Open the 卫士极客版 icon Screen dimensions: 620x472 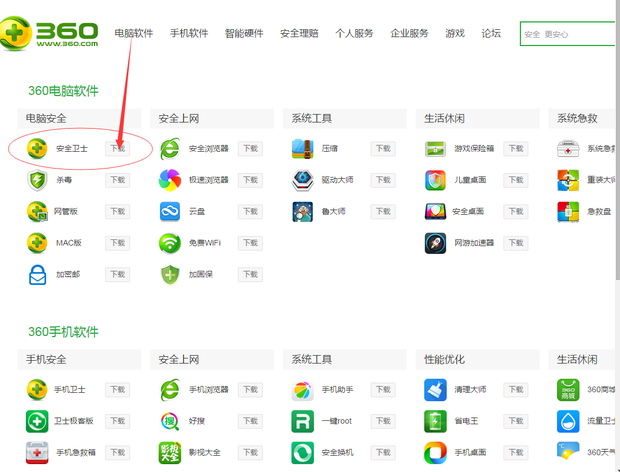37,421
